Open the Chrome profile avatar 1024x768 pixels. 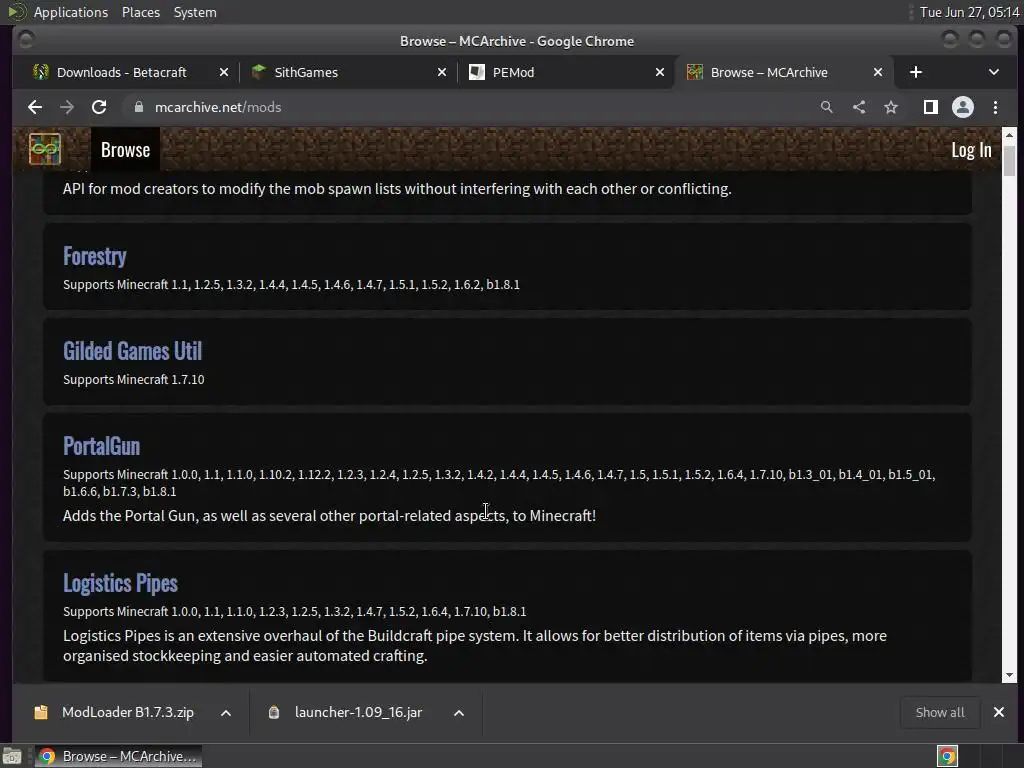963,107
